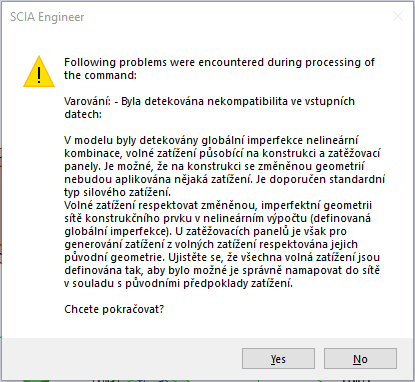Click the 'globální imperfekce). U zatěžovacích' line
This screenshot has height=382, width=415.
[x=205, y=231]
